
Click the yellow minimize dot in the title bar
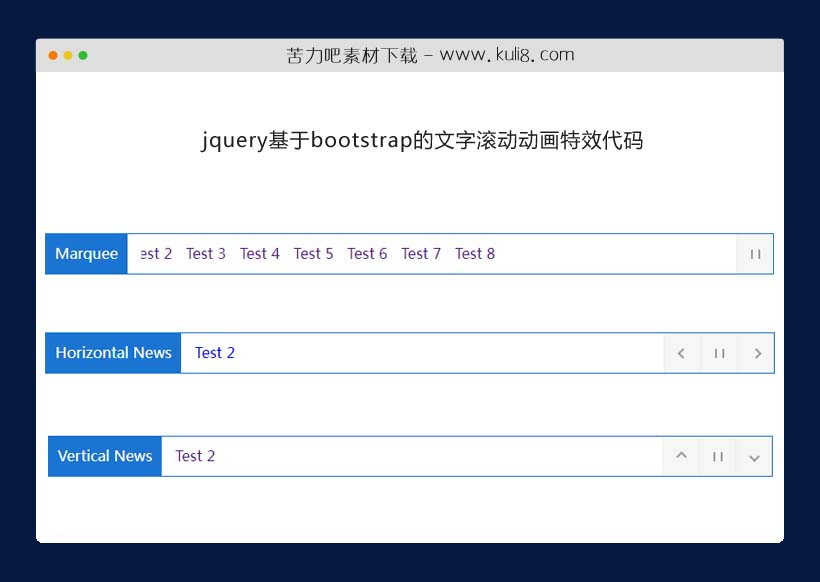pyautogui.click(x=68, y=57)
